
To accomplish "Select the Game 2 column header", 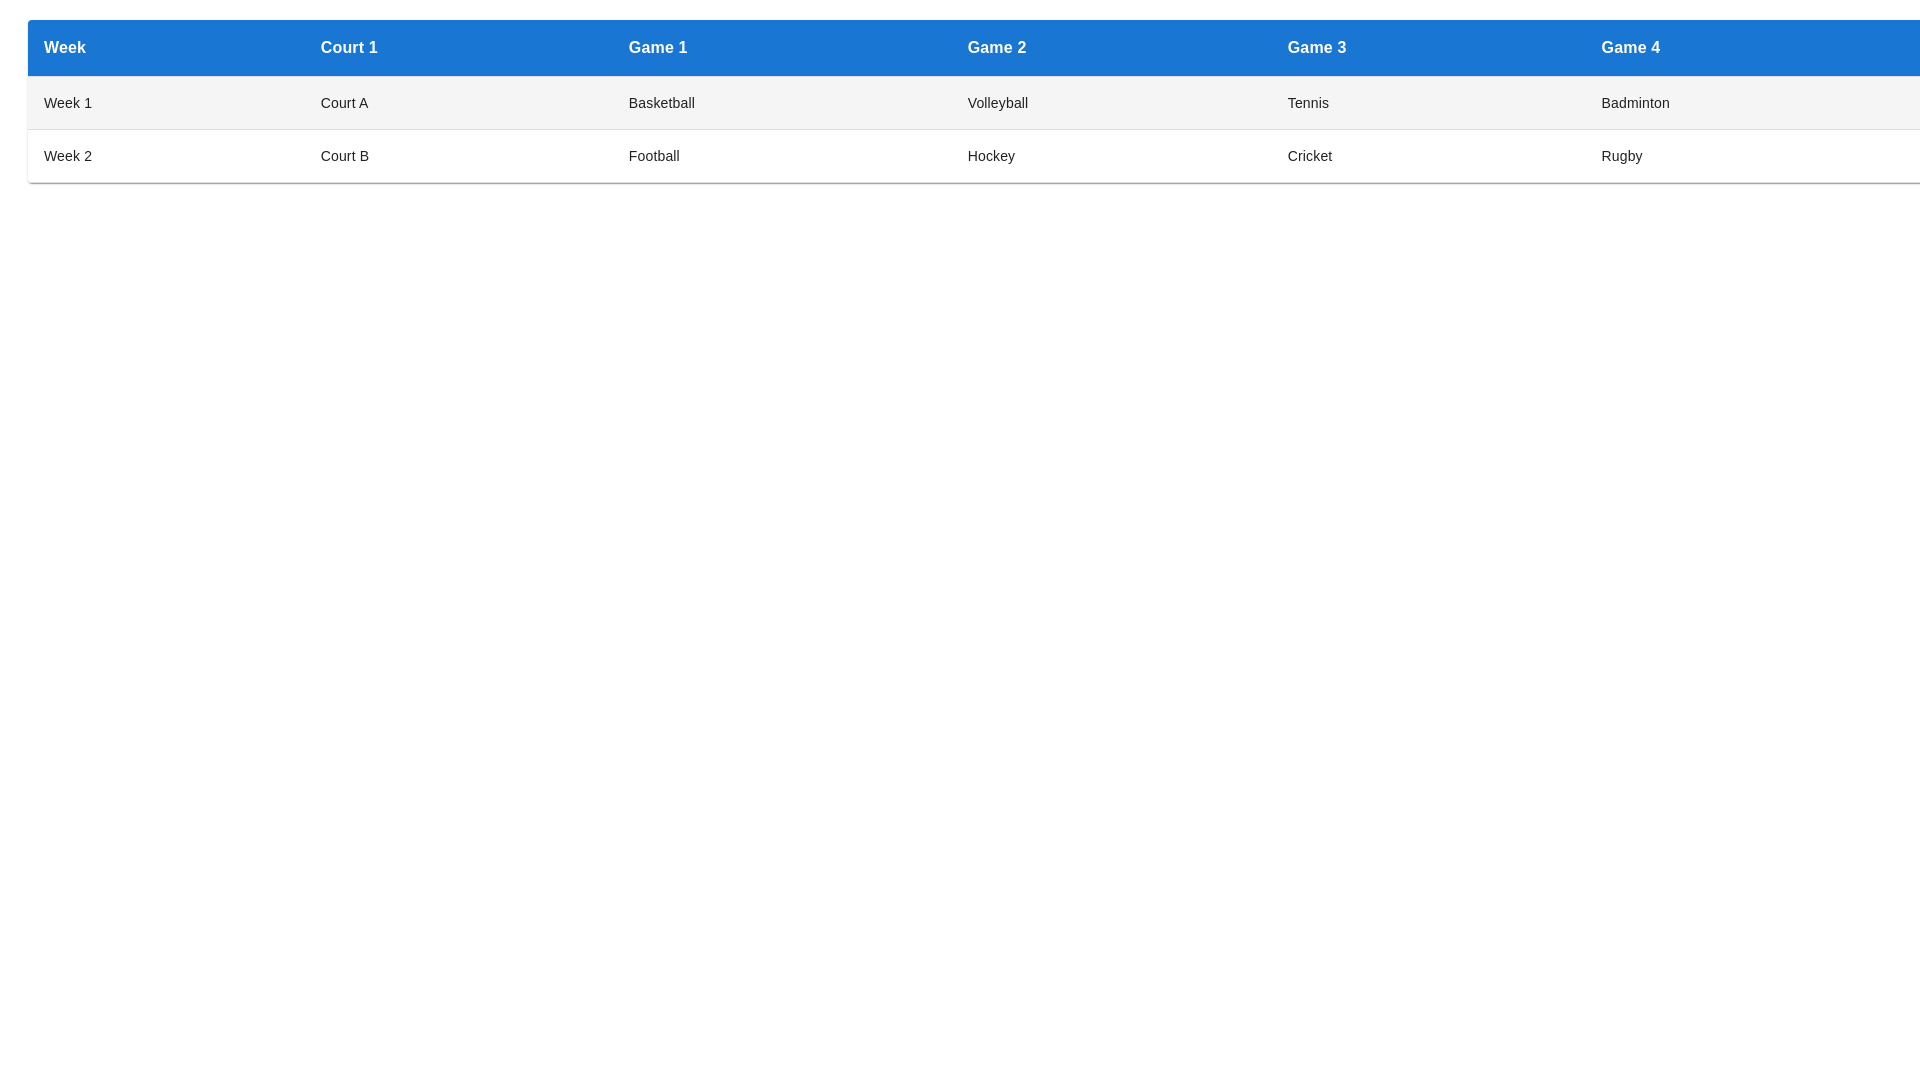I will [996, 47].
